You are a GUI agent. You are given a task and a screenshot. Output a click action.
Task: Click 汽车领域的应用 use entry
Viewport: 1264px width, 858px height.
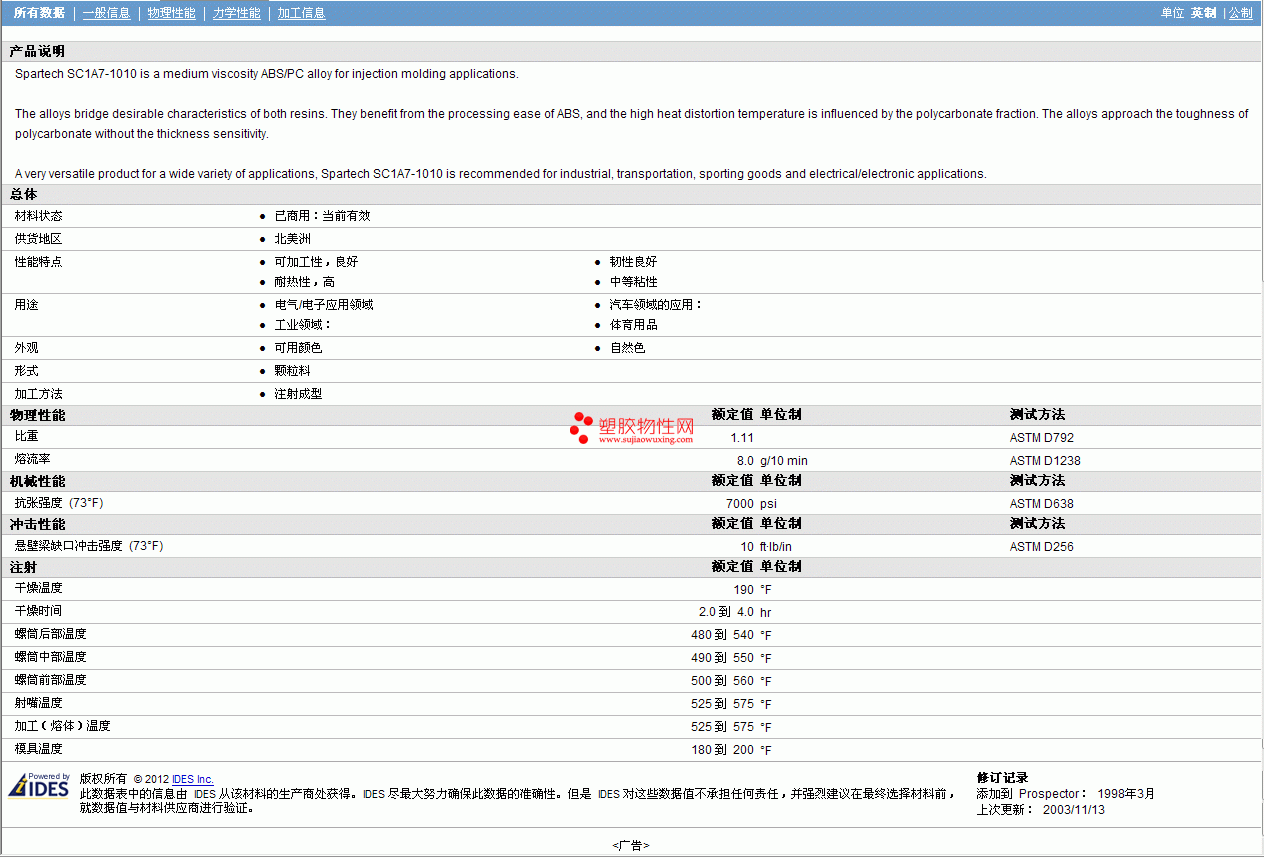(656, 305)
